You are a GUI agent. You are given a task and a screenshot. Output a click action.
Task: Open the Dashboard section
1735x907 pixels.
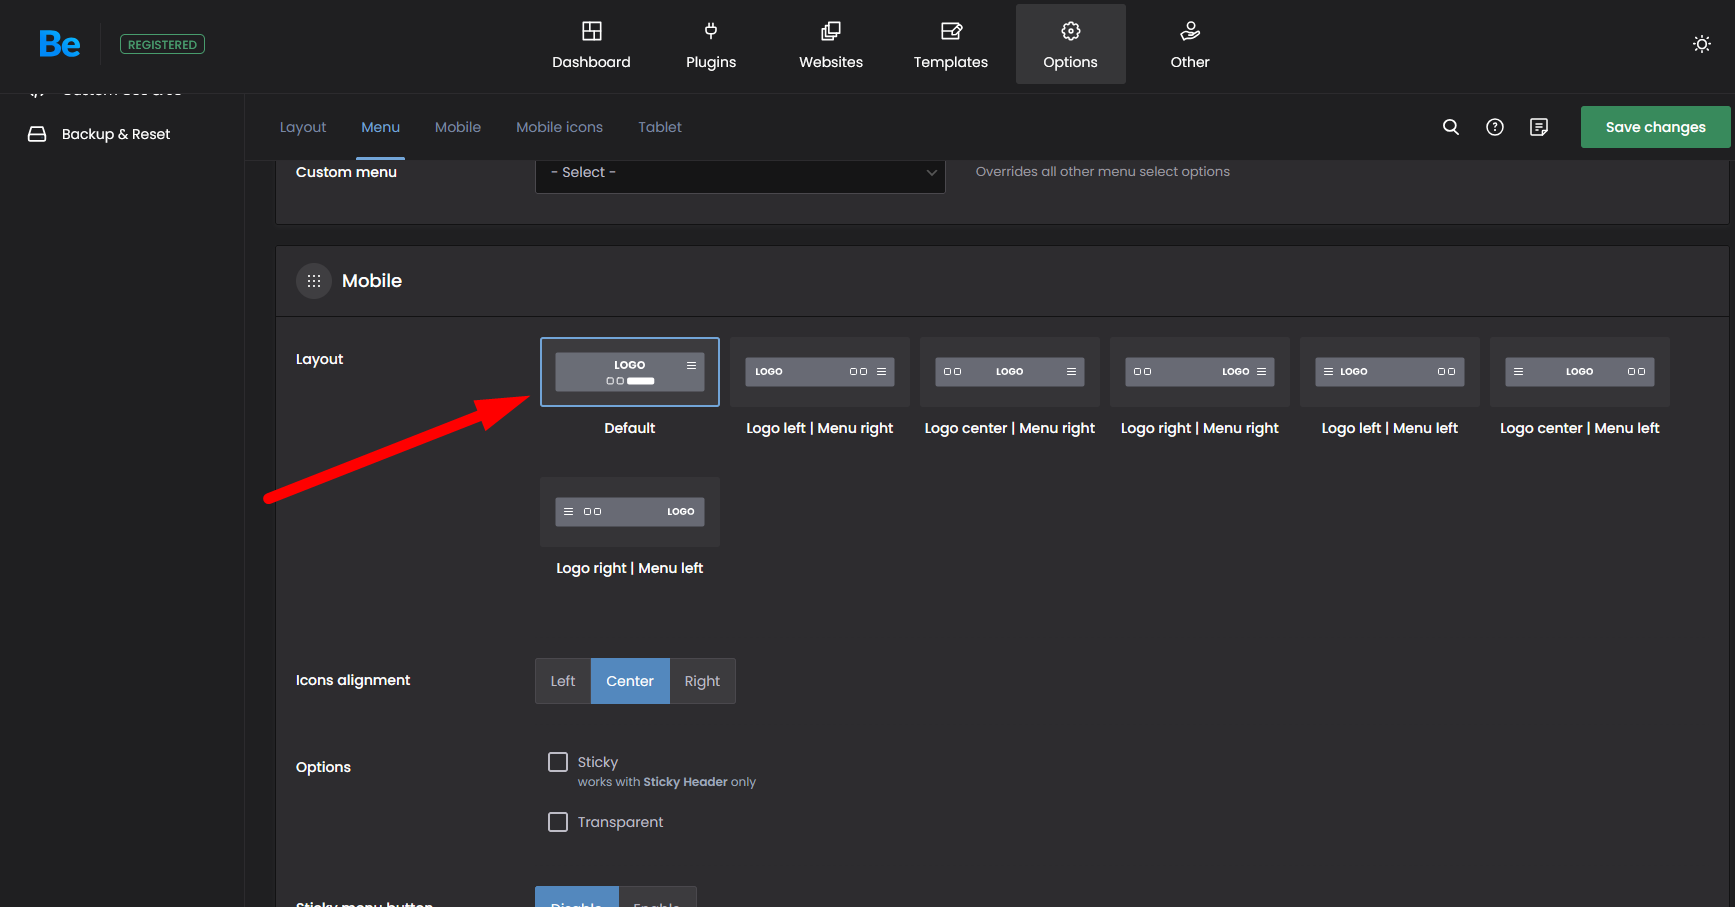coord(591,45)
